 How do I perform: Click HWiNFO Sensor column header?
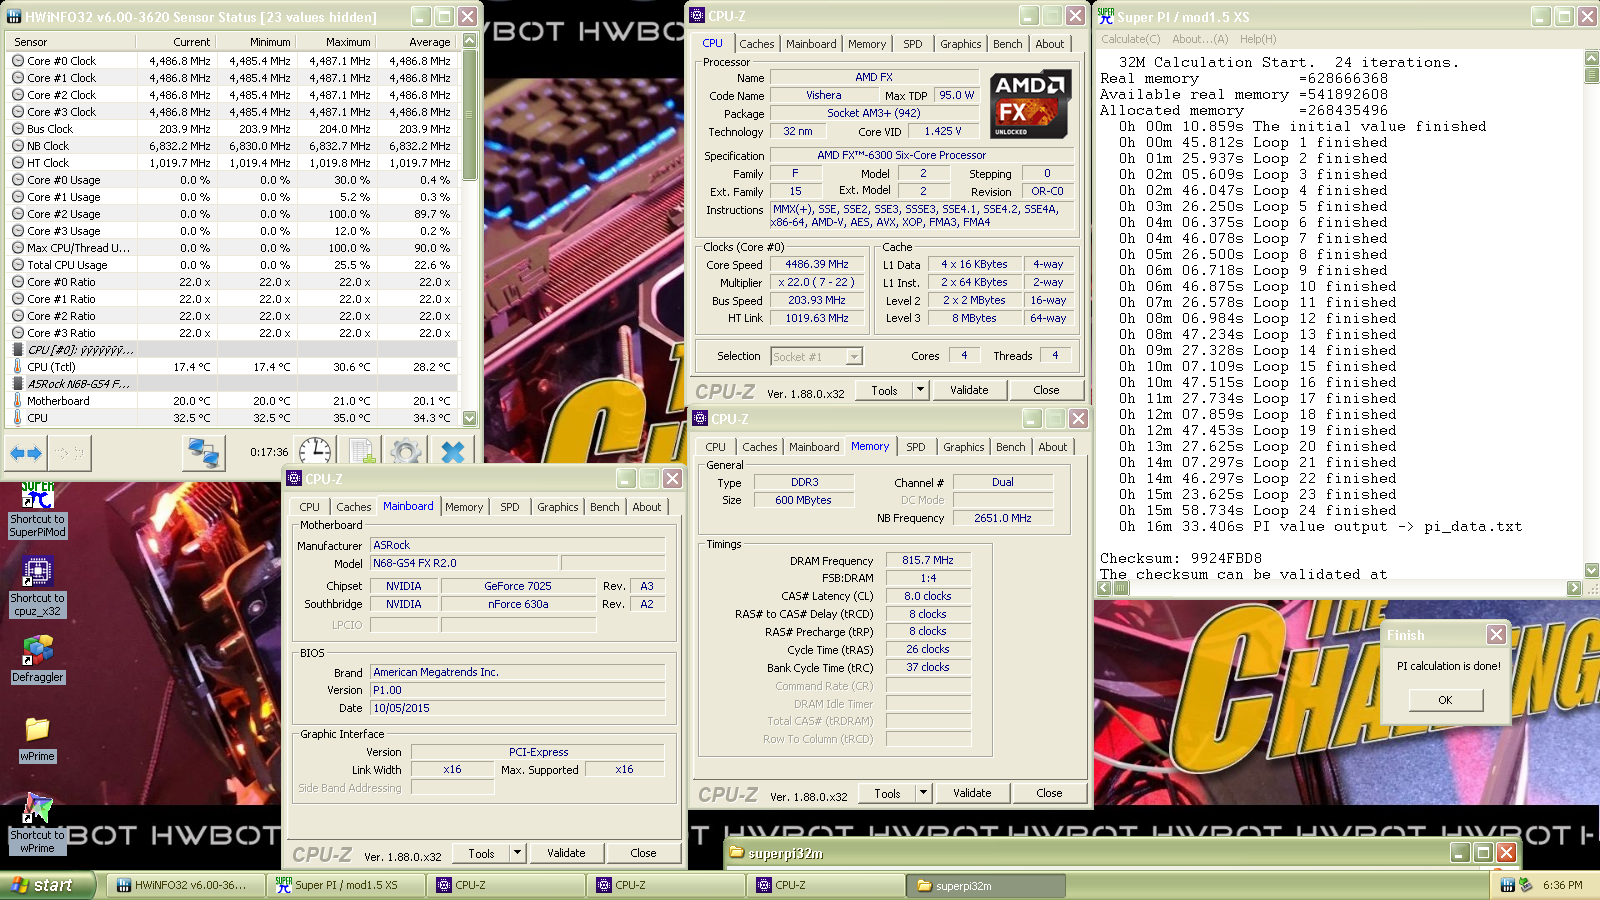(x=70, y=42)
